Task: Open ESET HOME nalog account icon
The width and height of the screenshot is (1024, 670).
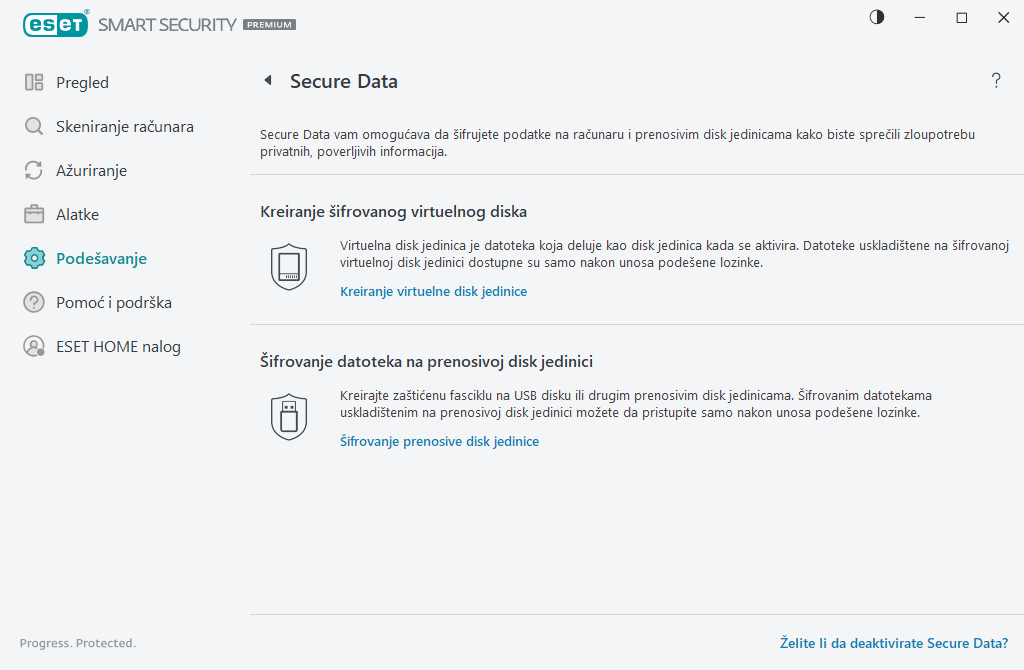Action: 32,346
